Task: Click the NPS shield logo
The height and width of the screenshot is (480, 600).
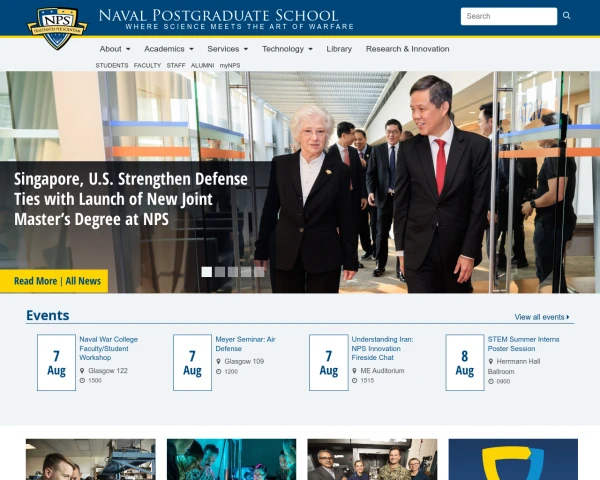Action: (x=57, y=28)
